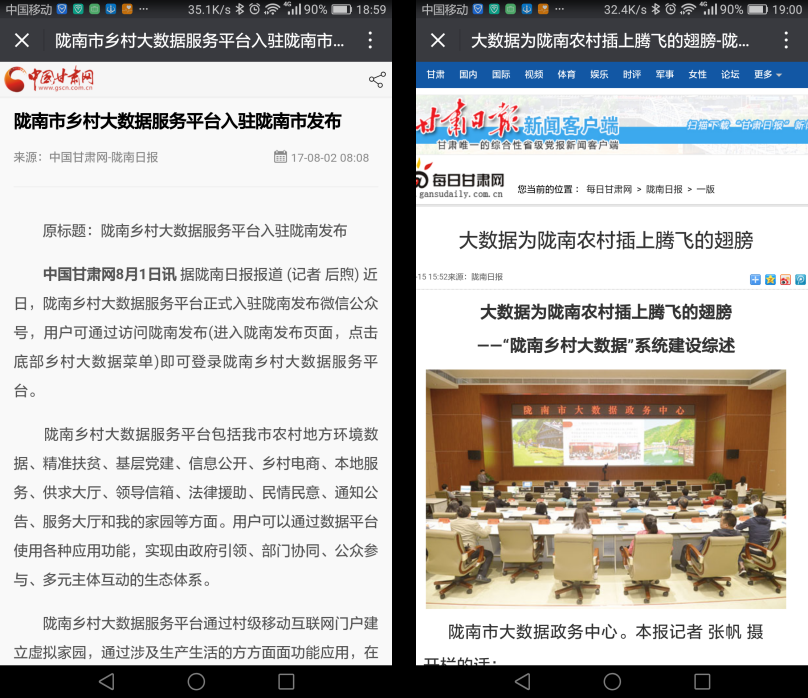Tap recent apps square on left phone
Screen dimensions: 808x698
(x=286, y=682)
